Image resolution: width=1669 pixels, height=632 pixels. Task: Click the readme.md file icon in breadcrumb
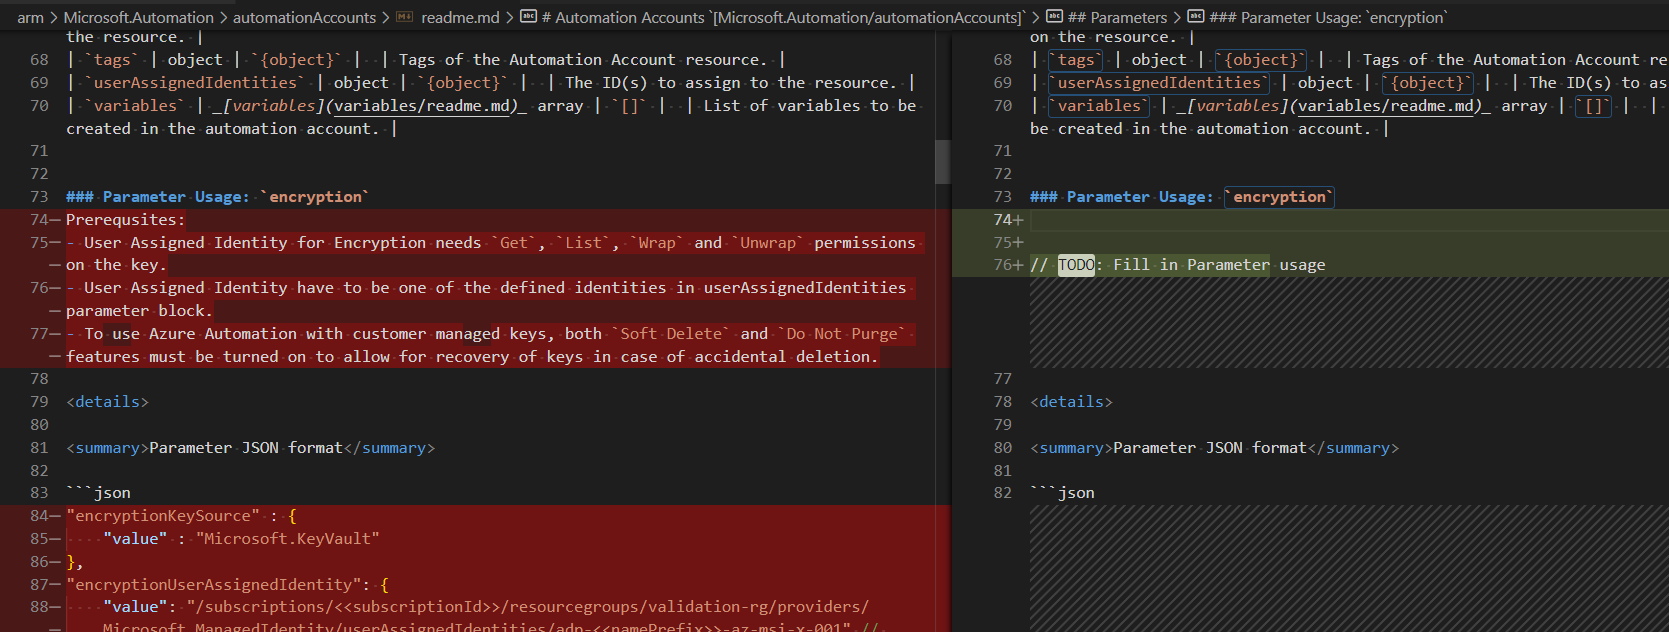click(405, 17)
